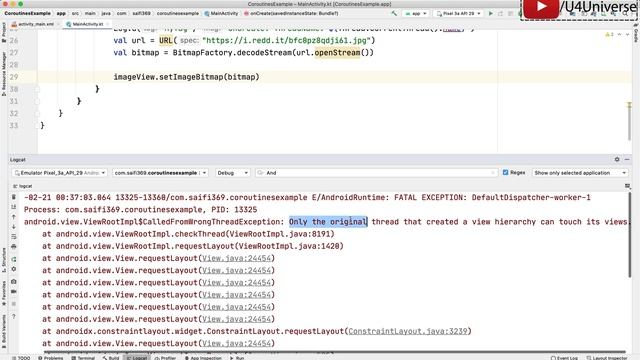Open Resource Manager side tab
This screenshot has width=640, height=360.
(x=4, y=74)
